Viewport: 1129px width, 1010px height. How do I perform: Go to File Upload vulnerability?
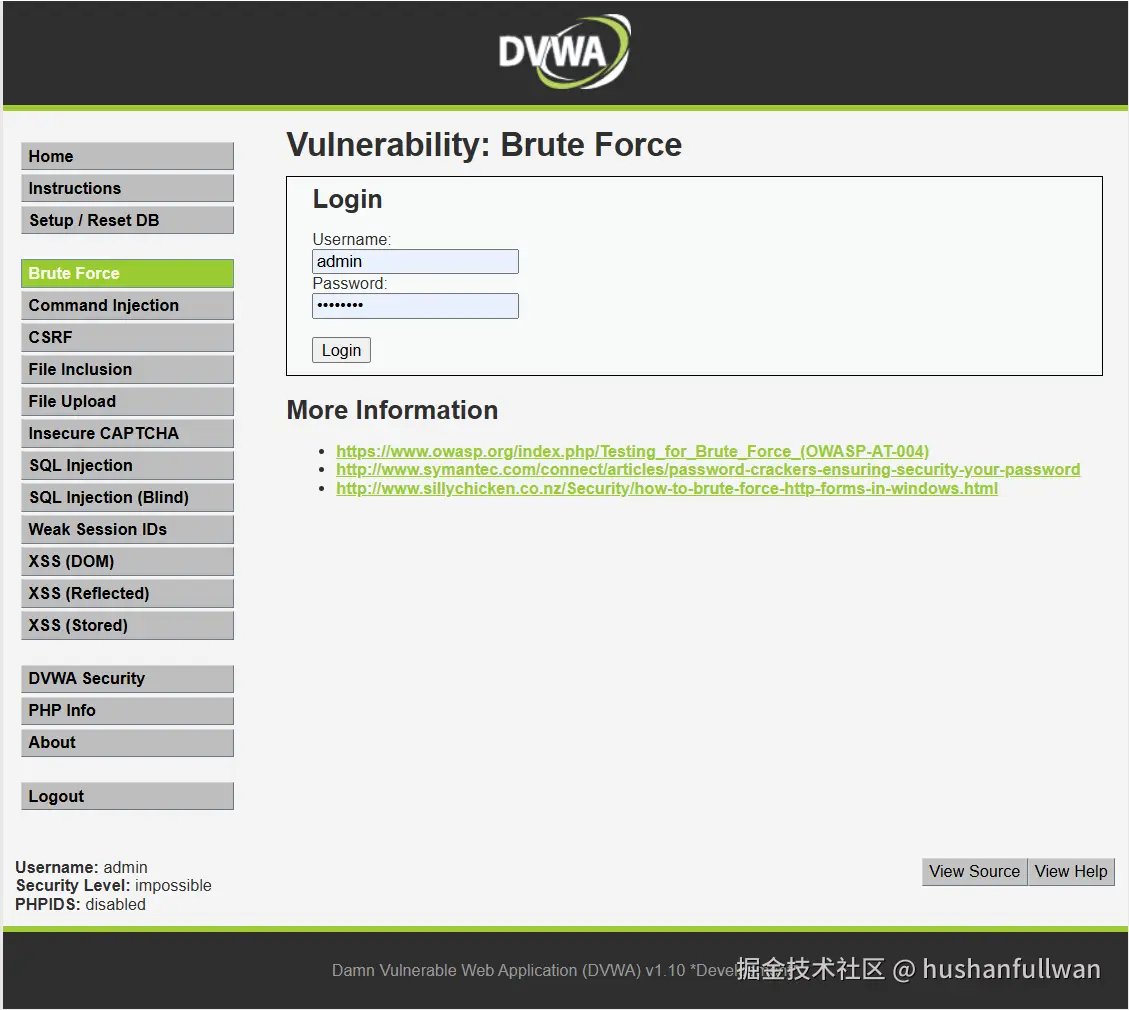(127, 401)
